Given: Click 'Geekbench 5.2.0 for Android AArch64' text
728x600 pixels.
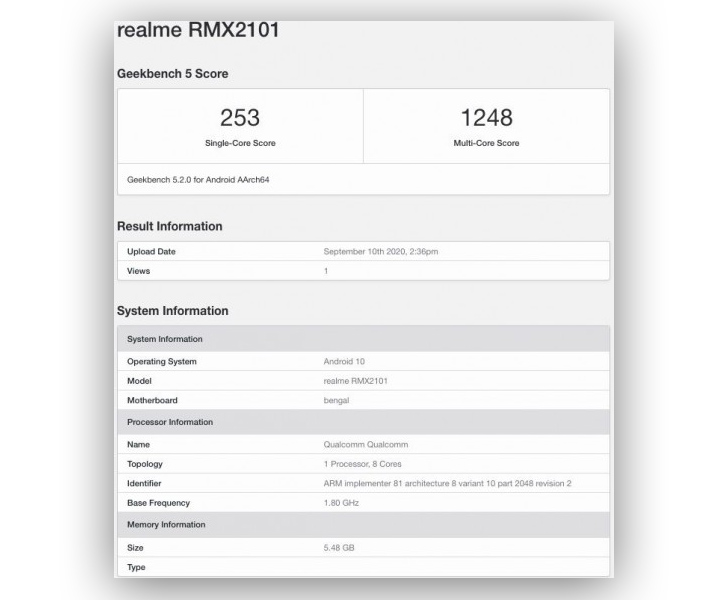Looking at the screenshot, I should pos(198,180).
